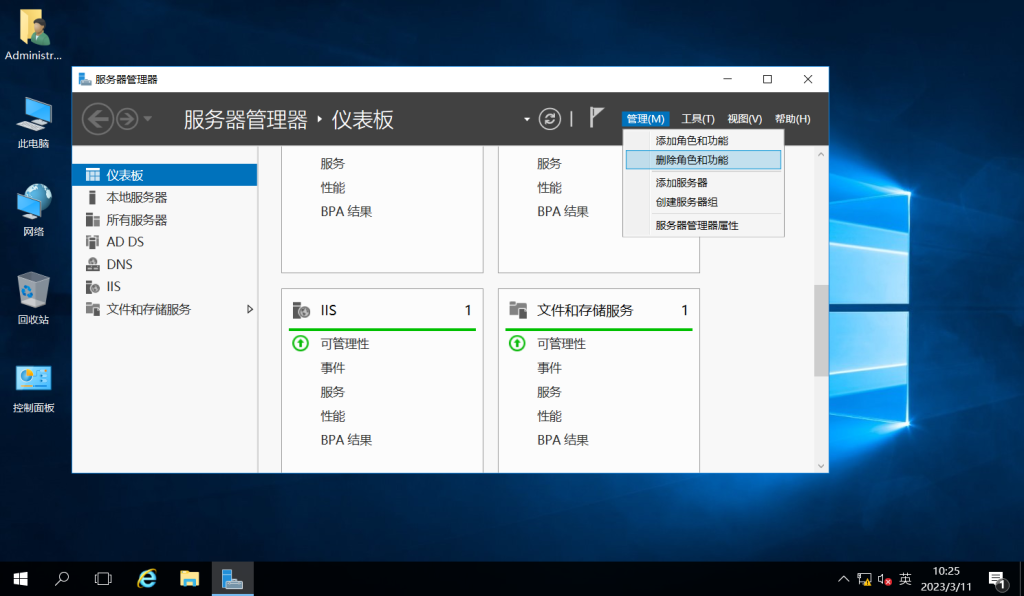Open 性能 in the IIS tile
Image resolution: width=1024 pixels, height=596 pixels.
click(332, 416)
